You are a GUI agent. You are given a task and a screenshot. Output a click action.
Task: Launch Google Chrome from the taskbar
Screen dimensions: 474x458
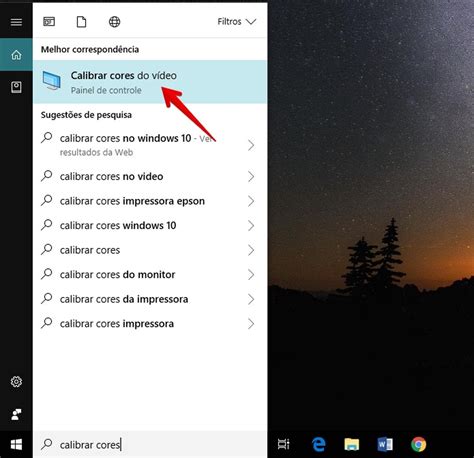pos(418,444)
